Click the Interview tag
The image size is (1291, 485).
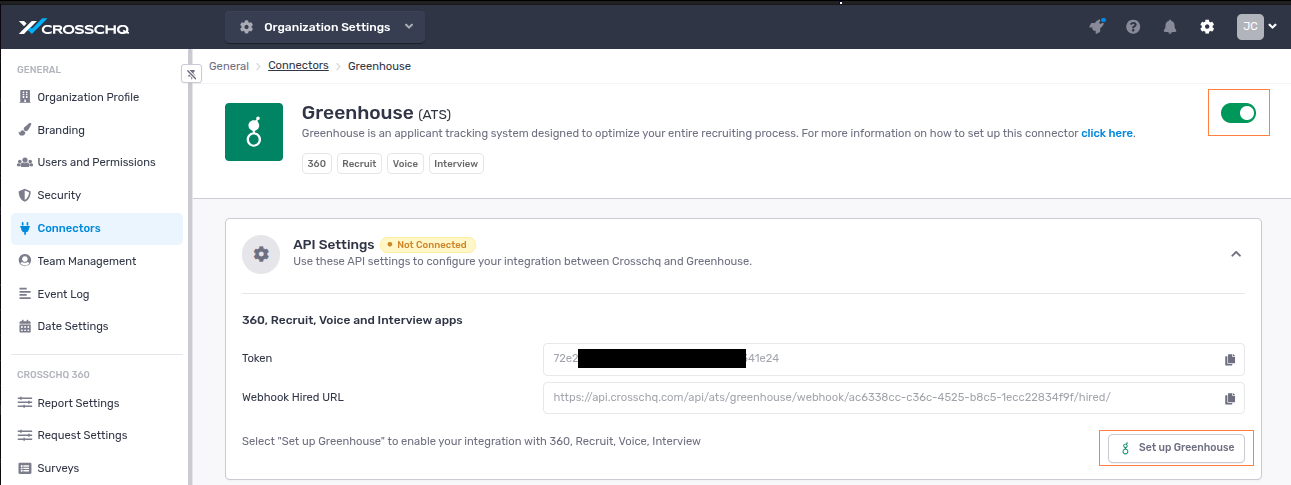pyautogui.click(x=456, y=163)
